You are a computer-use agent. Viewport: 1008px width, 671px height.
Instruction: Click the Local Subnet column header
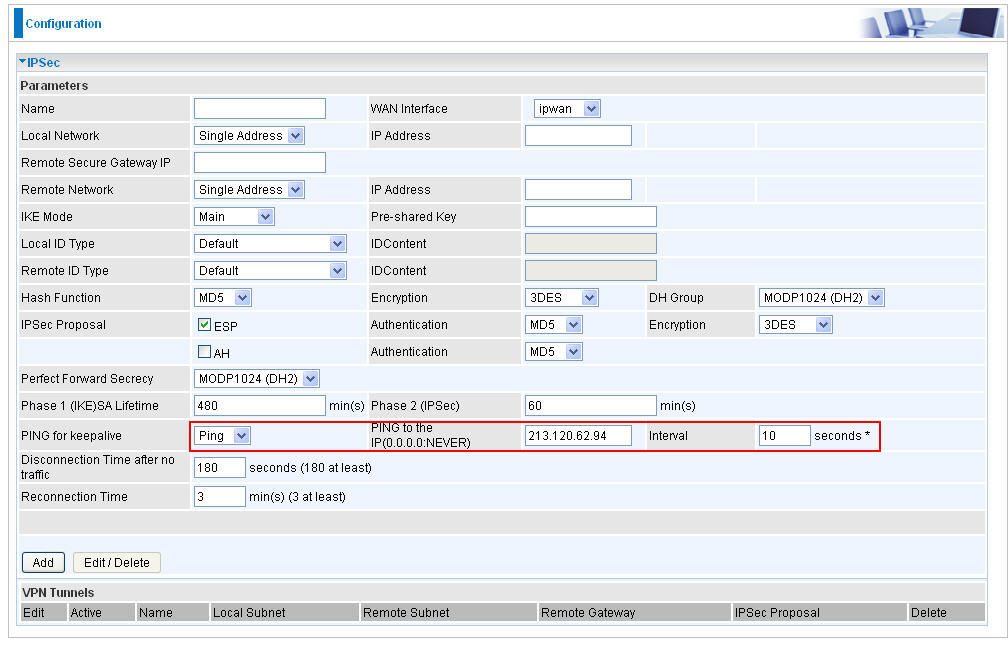[x=249, y=613]
